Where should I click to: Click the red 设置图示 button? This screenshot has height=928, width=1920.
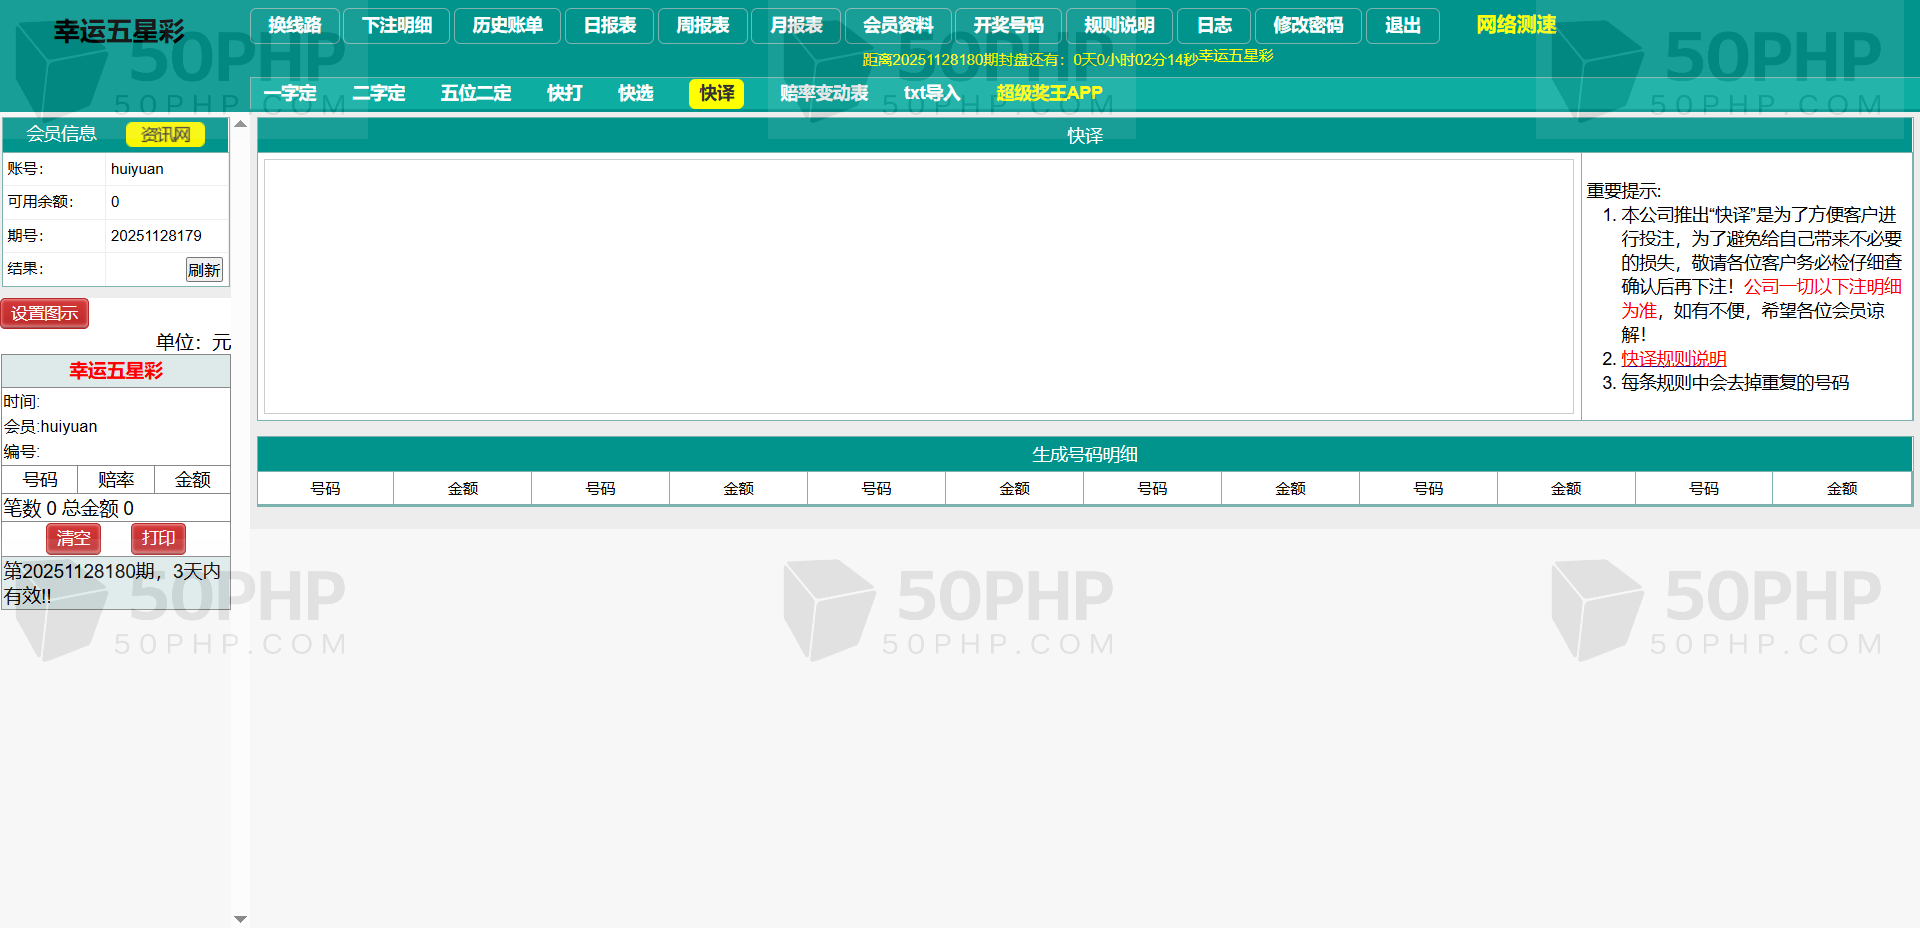45,313
